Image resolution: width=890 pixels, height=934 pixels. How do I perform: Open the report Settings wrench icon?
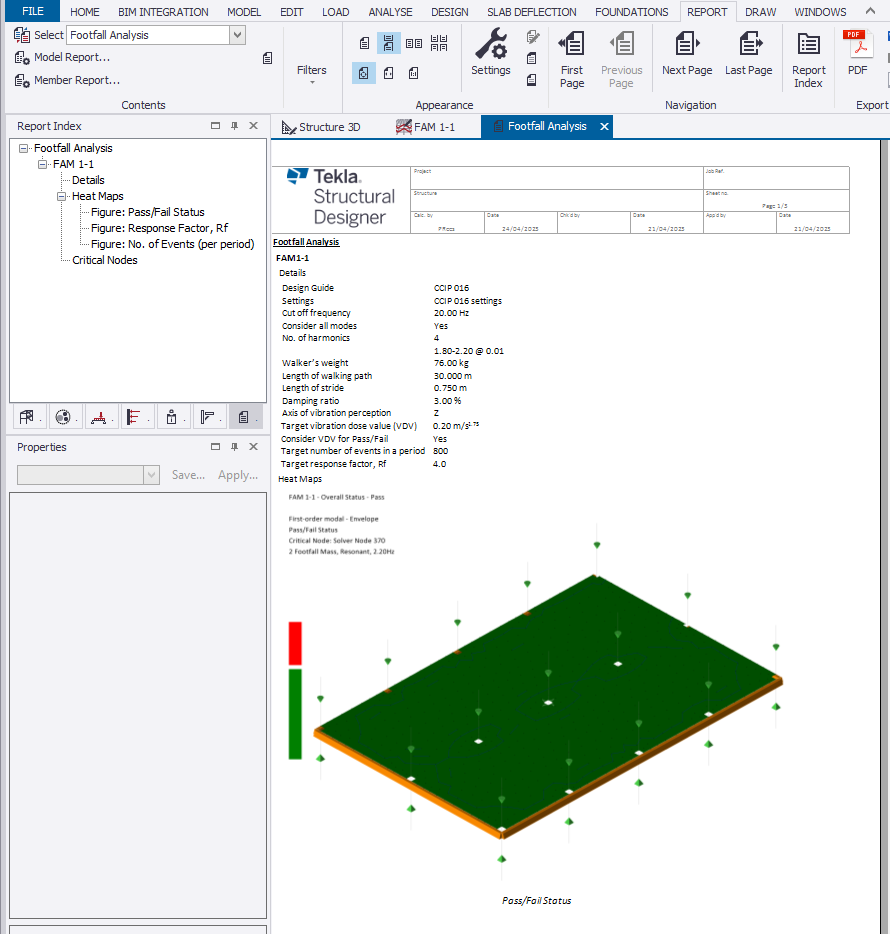click(x=490, y=45)
